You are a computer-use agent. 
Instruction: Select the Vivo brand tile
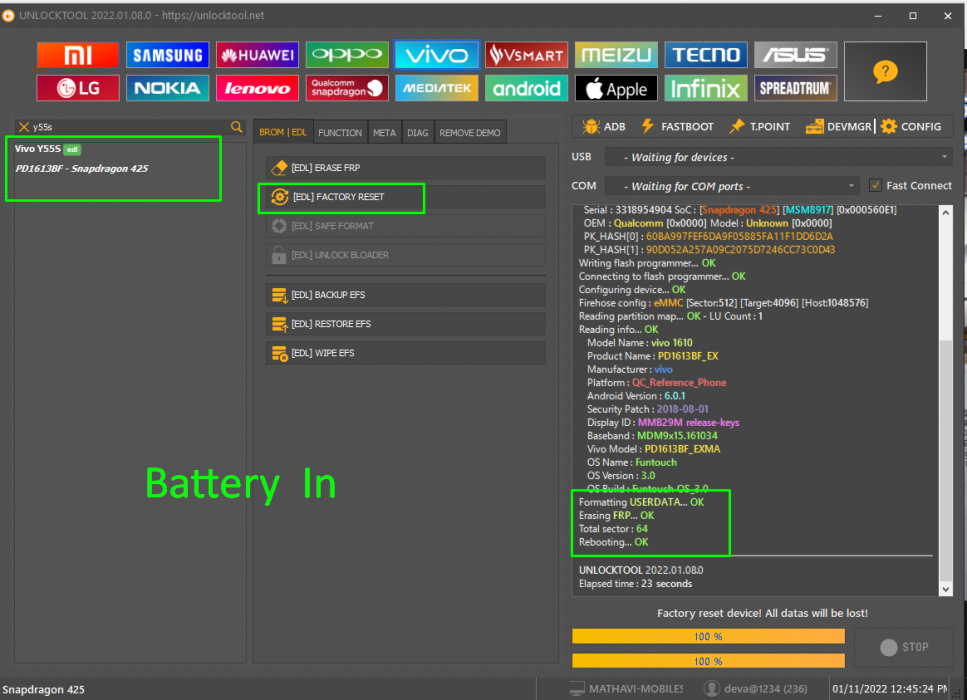pyautogui.click(x=437, y=55)
